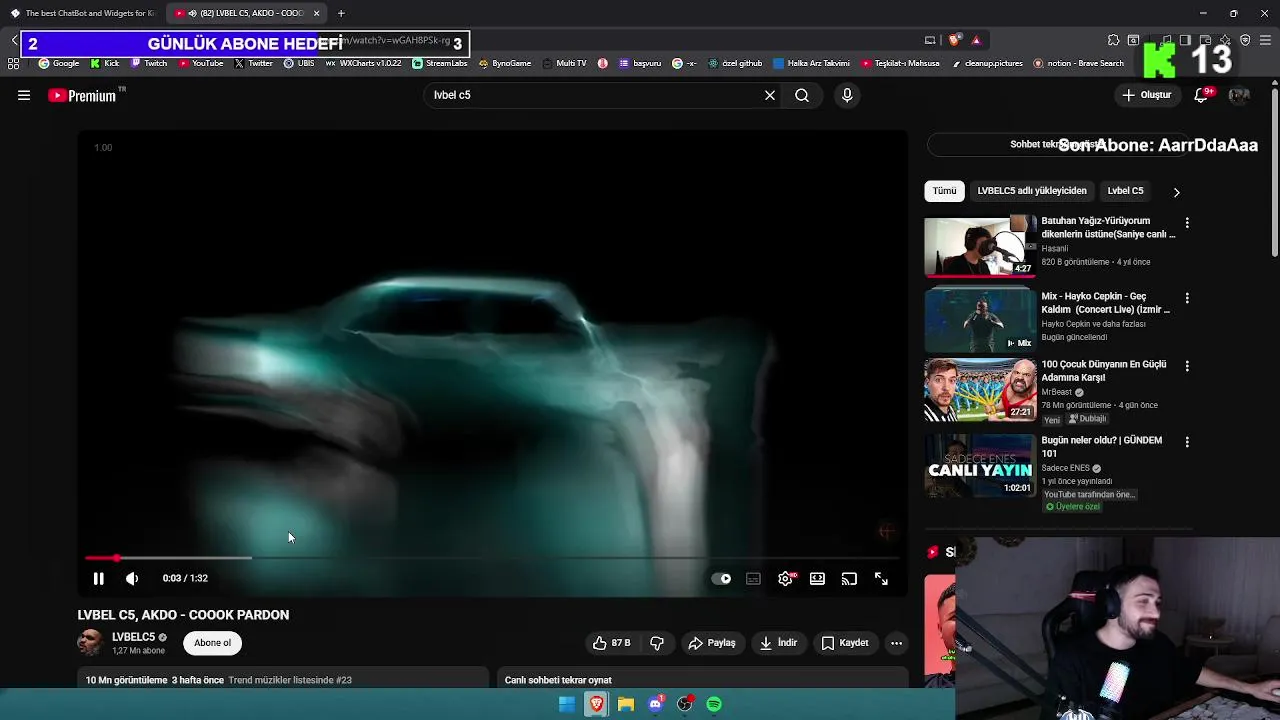Image resolution: width=1280 pixels, height=720 pixels.
Task: Open the cleanup.pictures bookmark
Action: click(x=987, y=63)
